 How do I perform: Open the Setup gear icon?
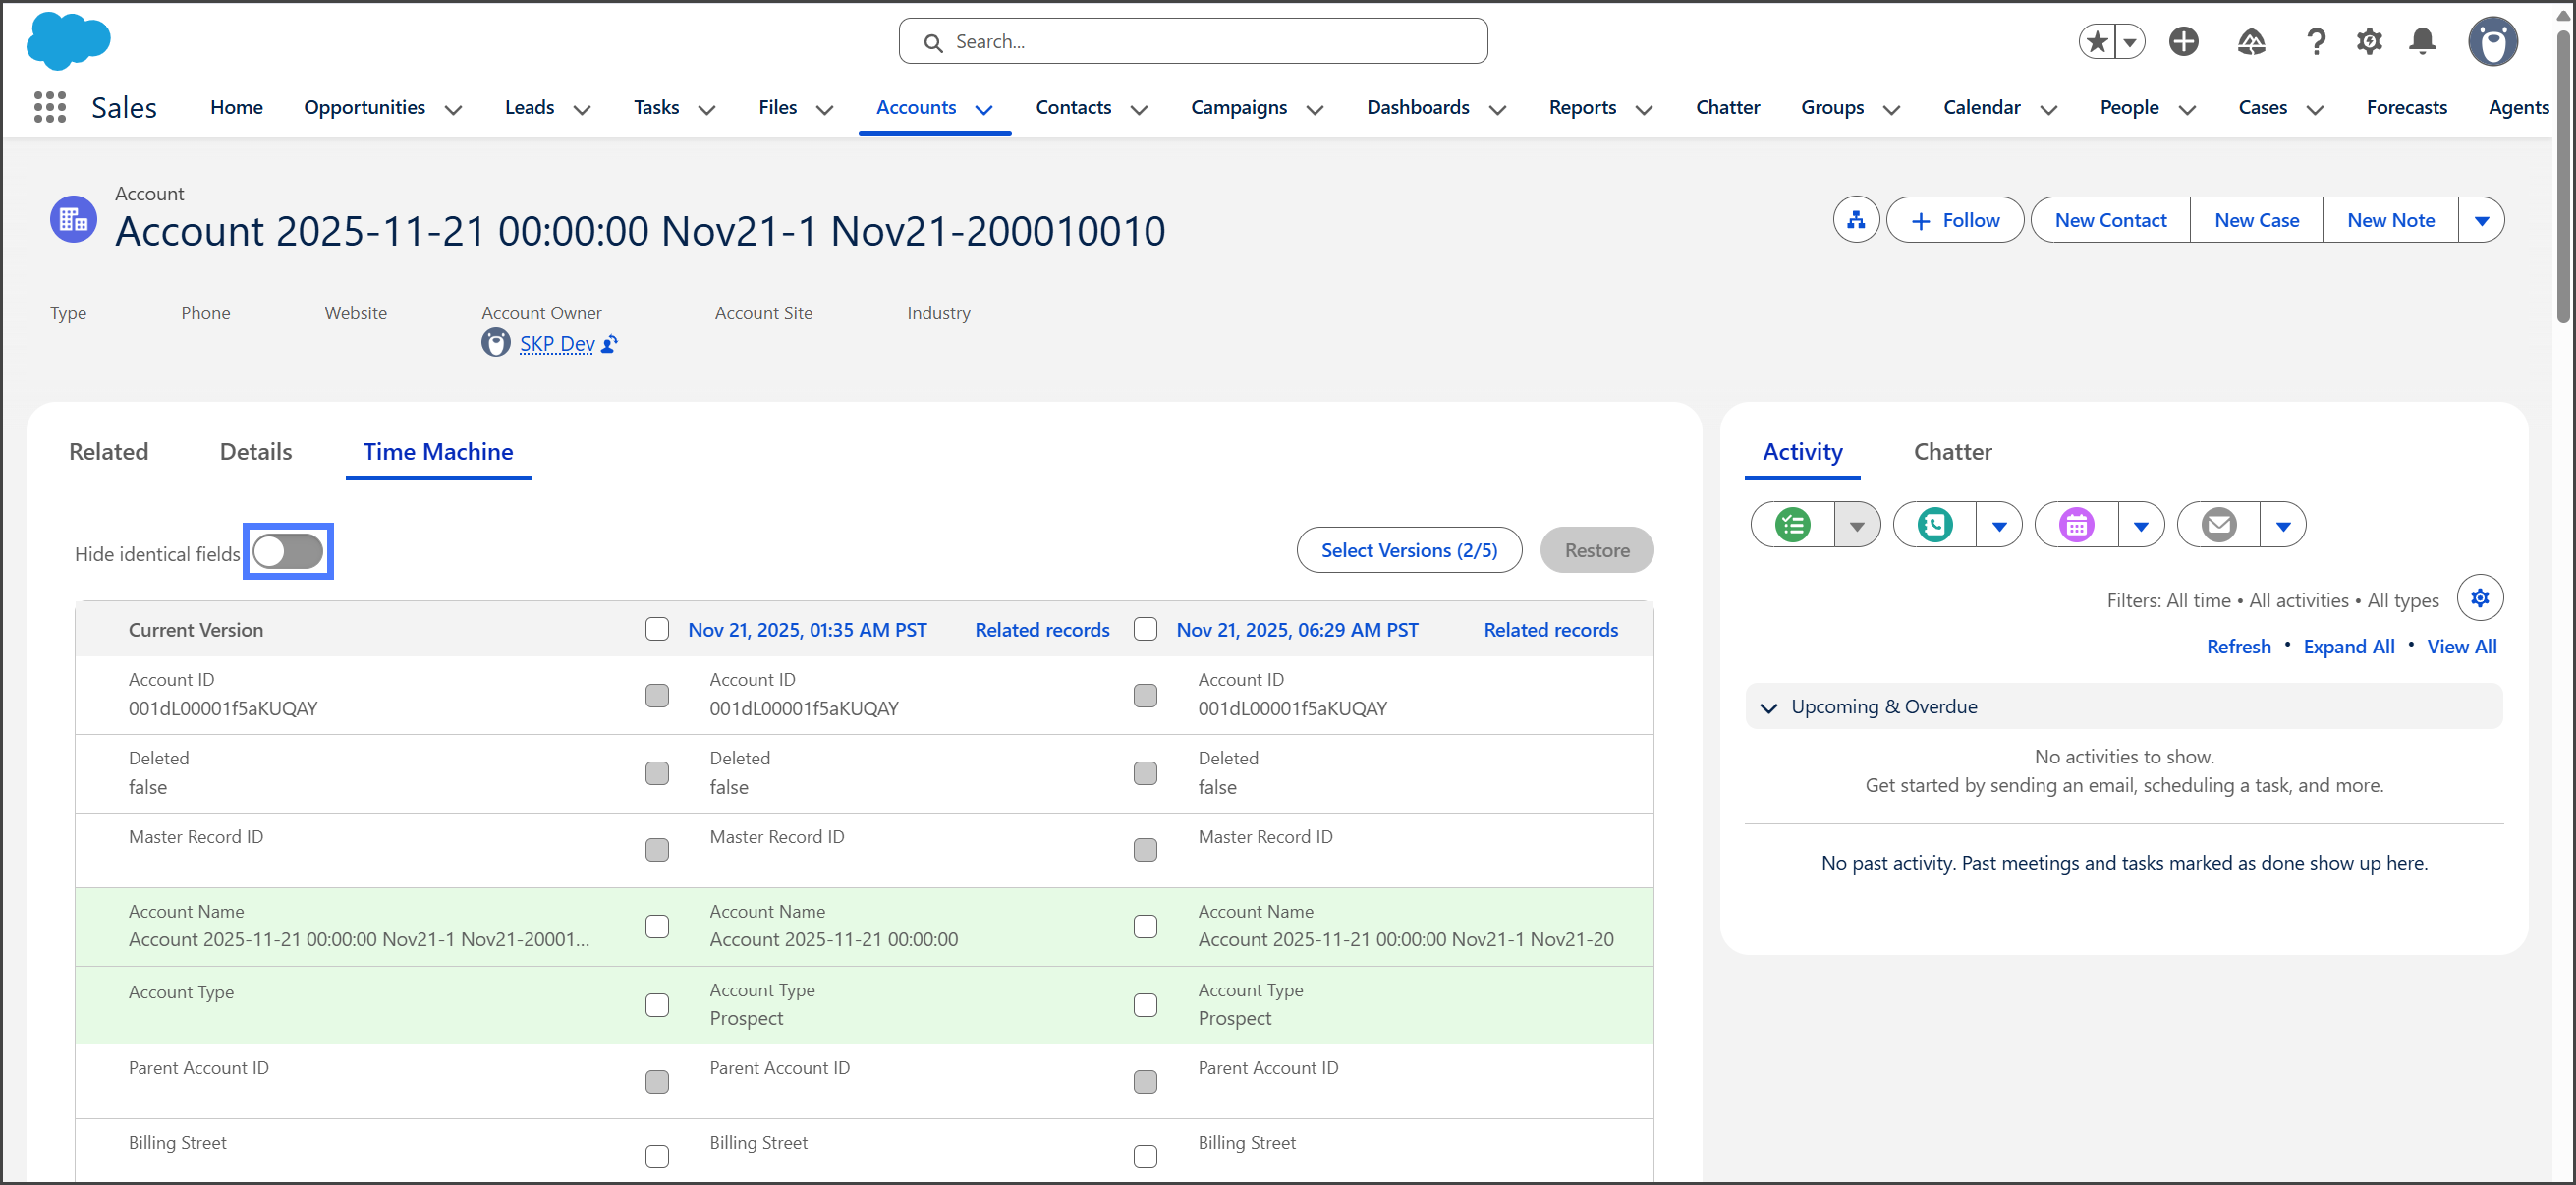pos(2369,42)
